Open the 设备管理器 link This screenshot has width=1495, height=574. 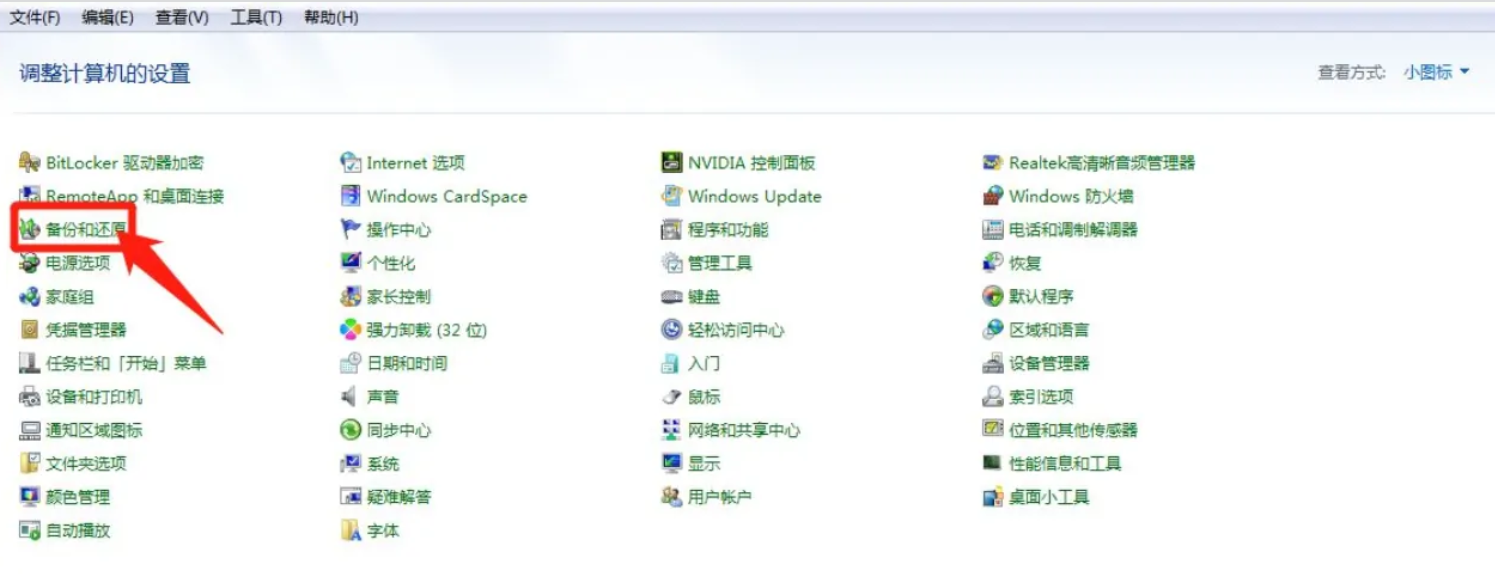1049,363
